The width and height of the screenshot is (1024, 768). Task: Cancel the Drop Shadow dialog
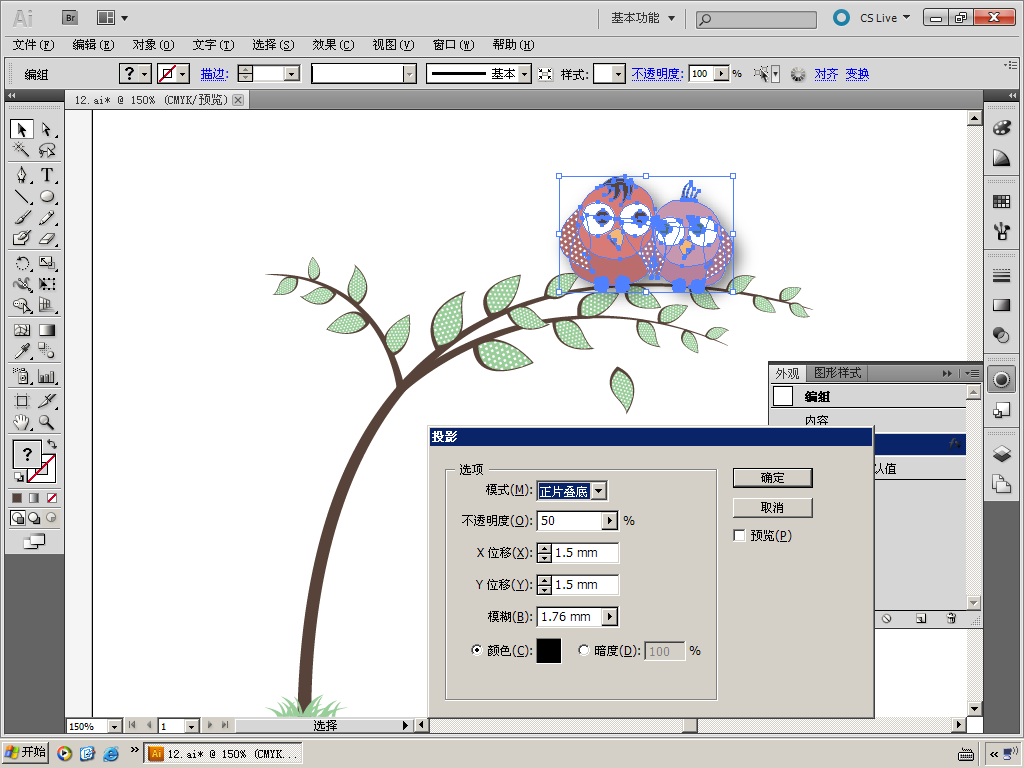[x=773, y=507]
